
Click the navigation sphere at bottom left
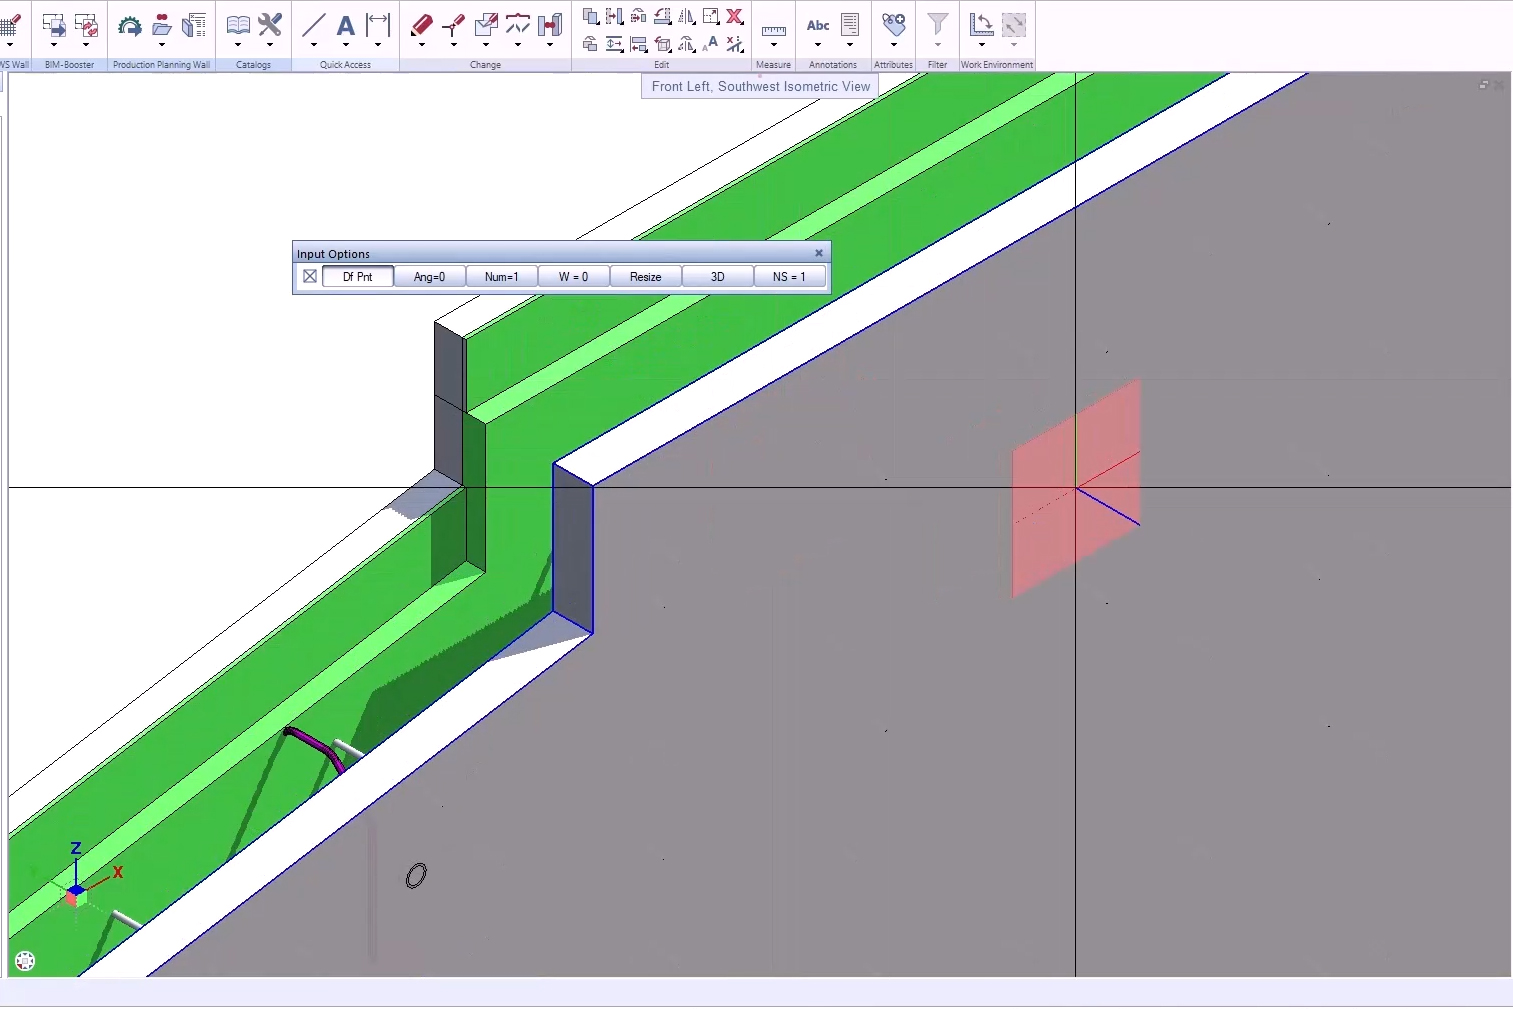(x=24, y=960)
